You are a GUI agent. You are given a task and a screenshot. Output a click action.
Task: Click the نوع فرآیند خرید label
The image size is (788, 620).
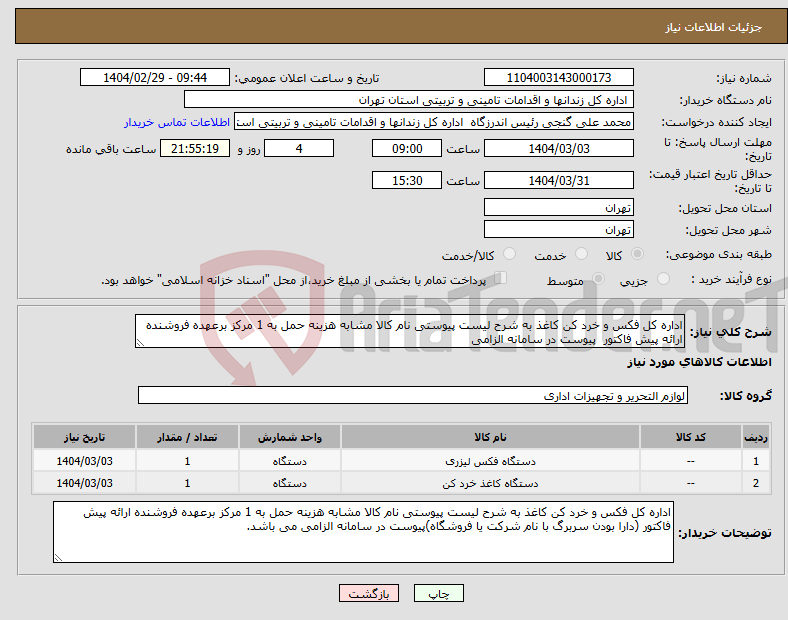coord(731,279)
